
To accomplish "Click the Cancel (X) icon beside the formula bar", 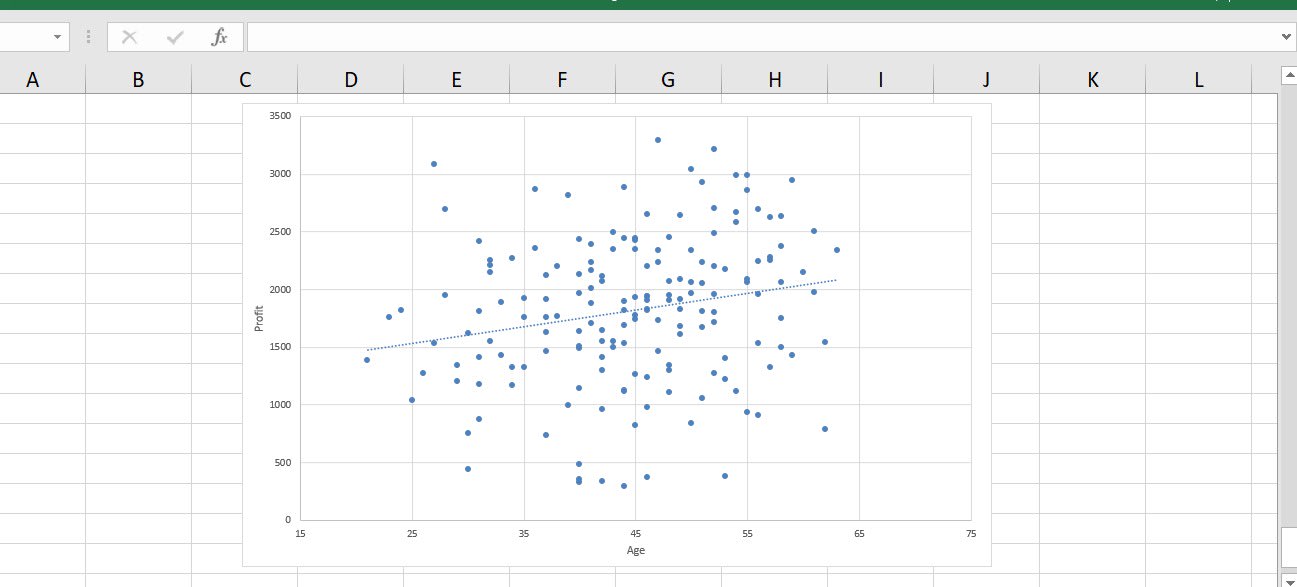I will (128, 37).
